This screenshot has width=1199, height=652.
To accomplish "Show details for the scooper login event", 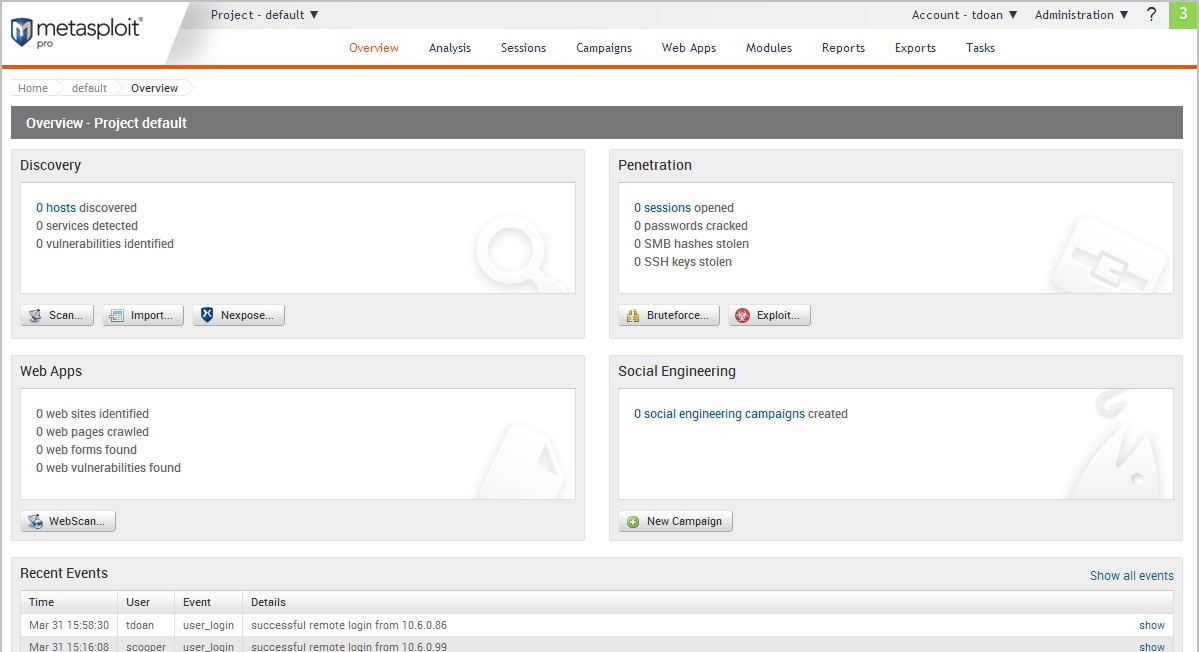I will 1152,647.
